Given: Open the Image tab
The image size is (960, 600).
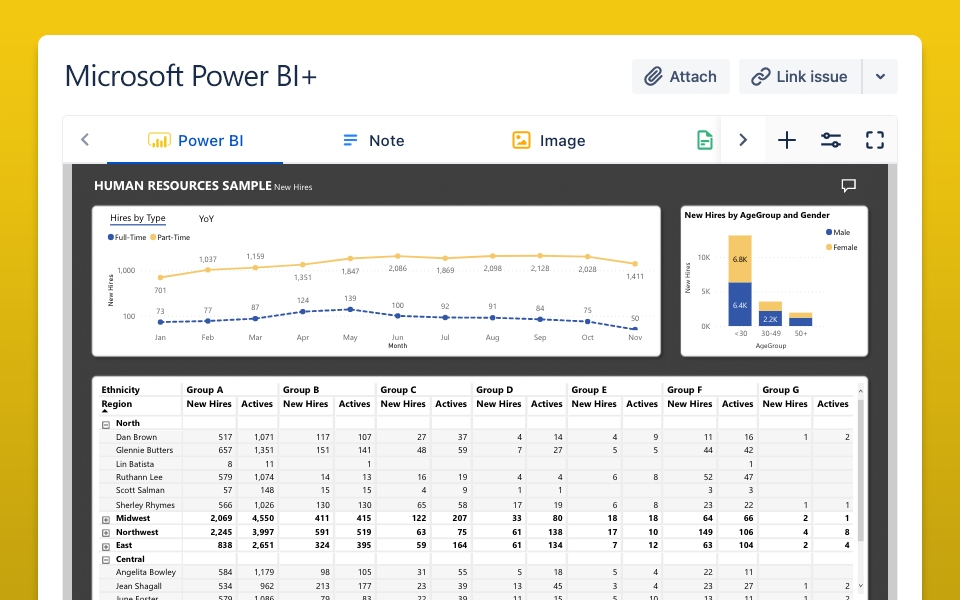Looking at the screenshot, I should click(549, 140).
